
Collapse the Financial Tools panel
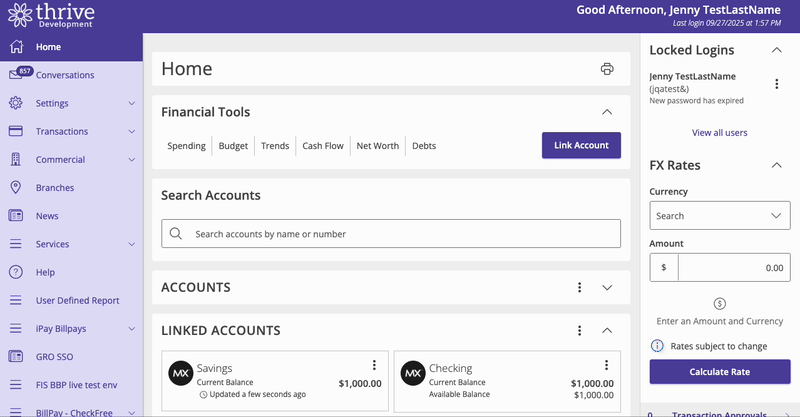point(606,112)
